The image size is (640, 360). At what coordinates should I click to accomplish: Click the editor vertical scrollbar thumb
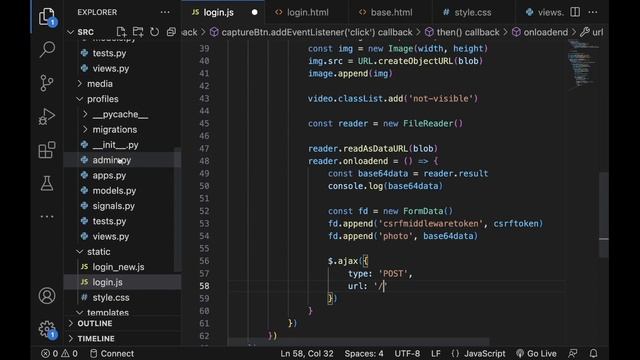(604, 215)
